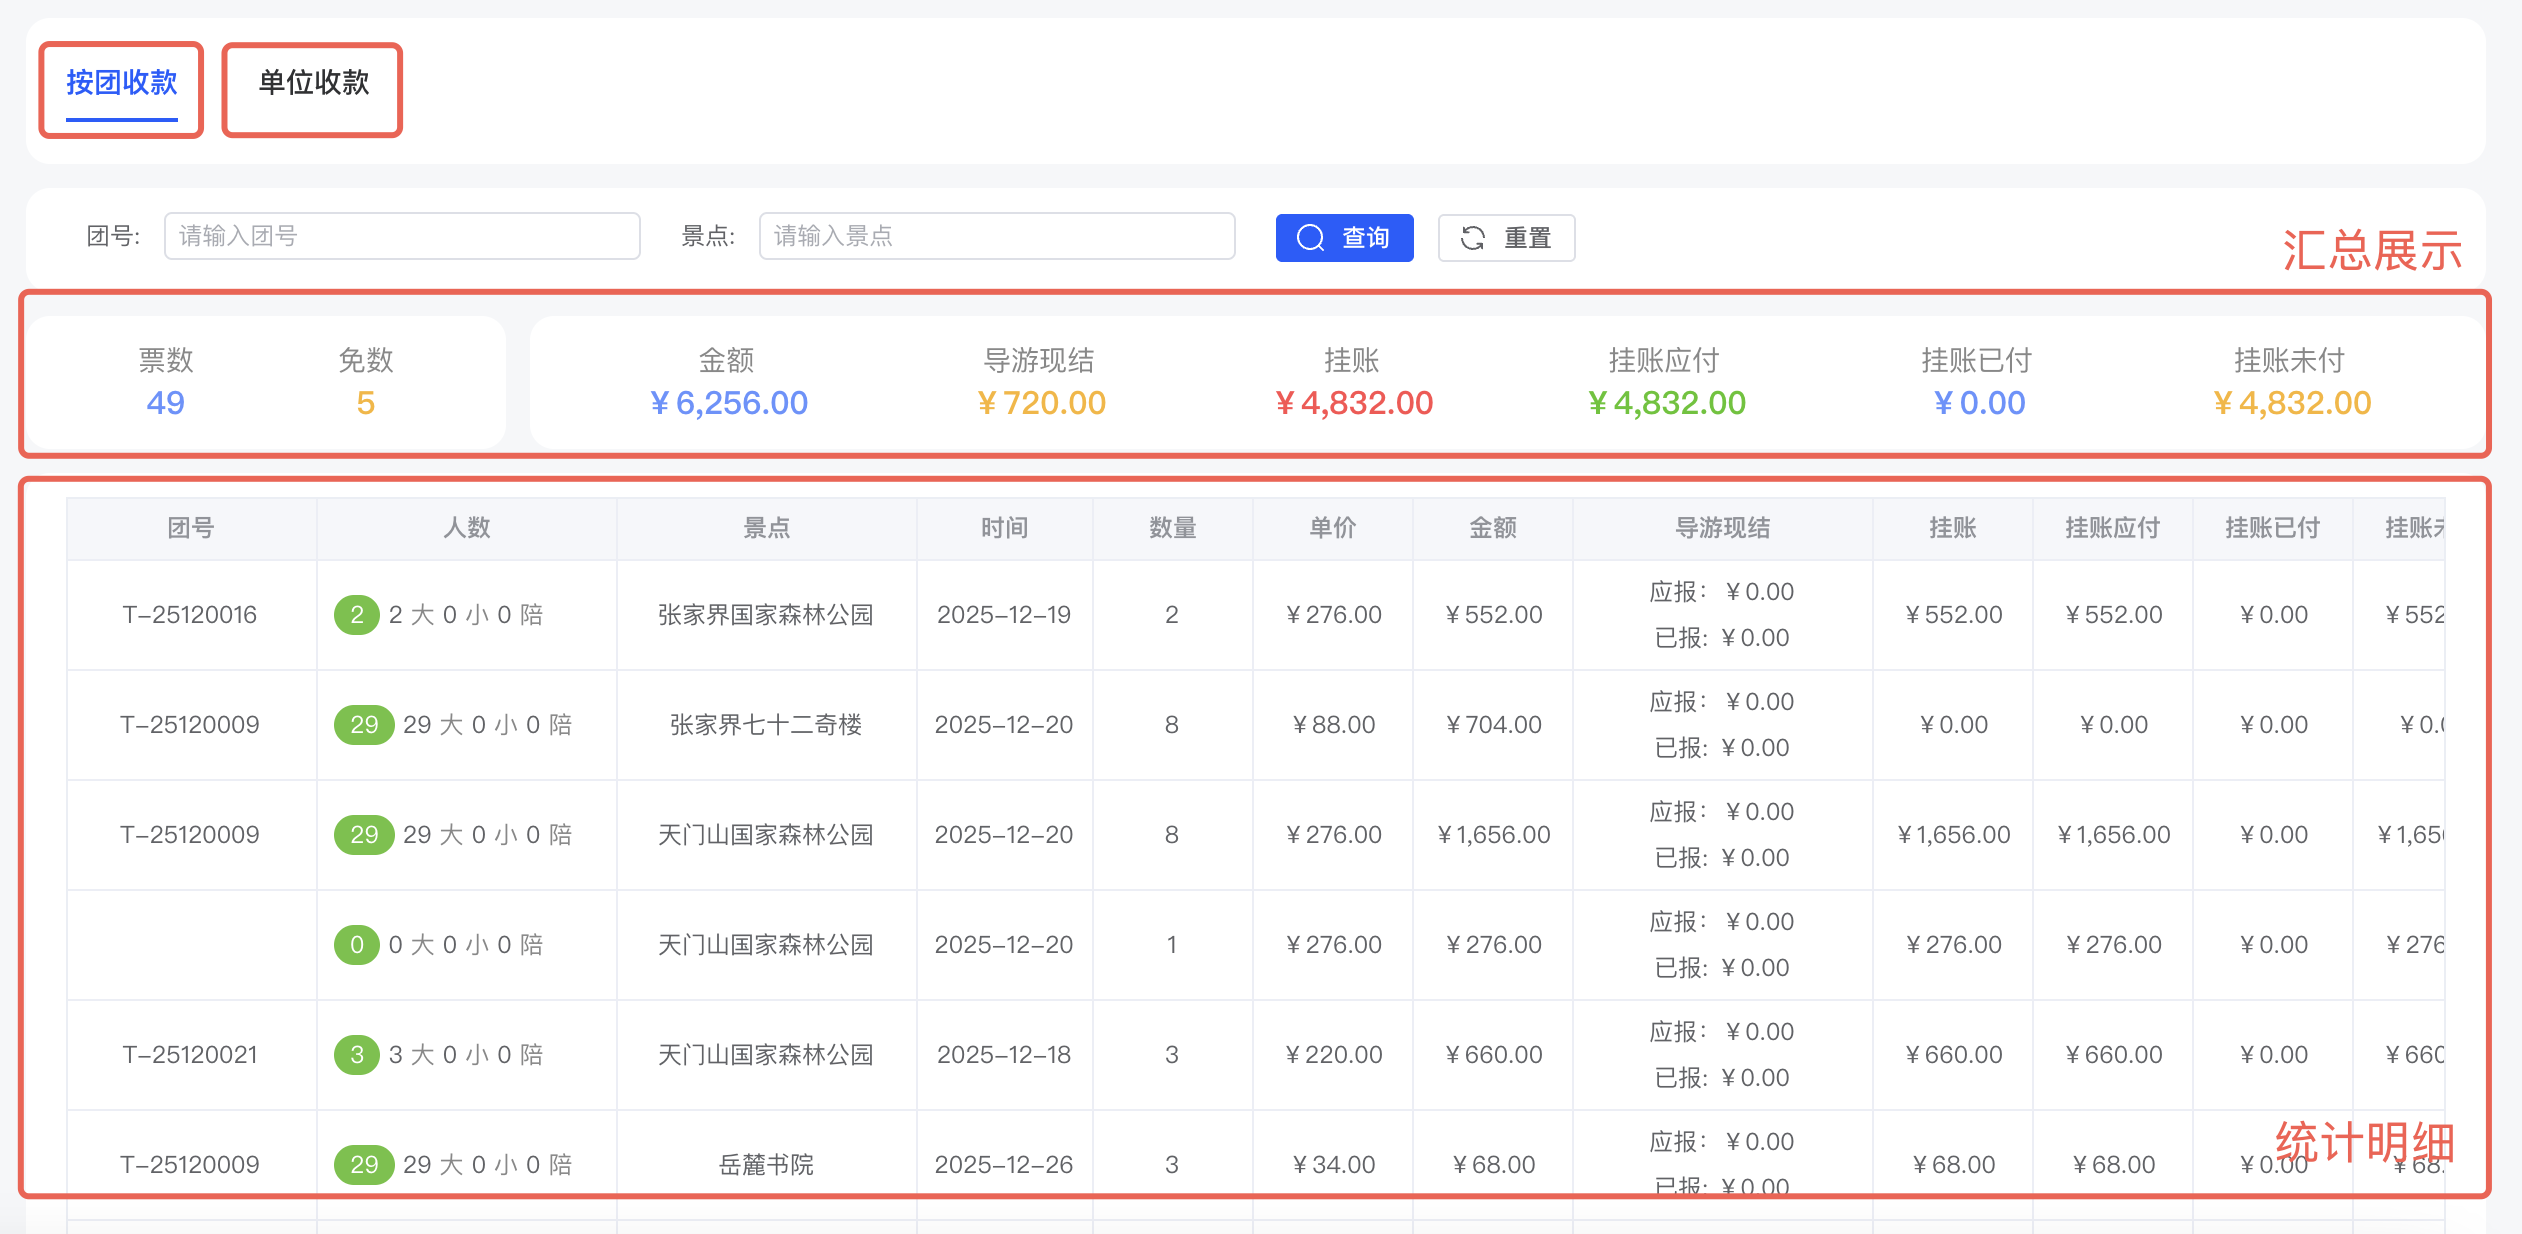Viewport: 2522px width, 1234px height.
Task: Click green 0 badge in blank-团号 row
Action: 356,945
